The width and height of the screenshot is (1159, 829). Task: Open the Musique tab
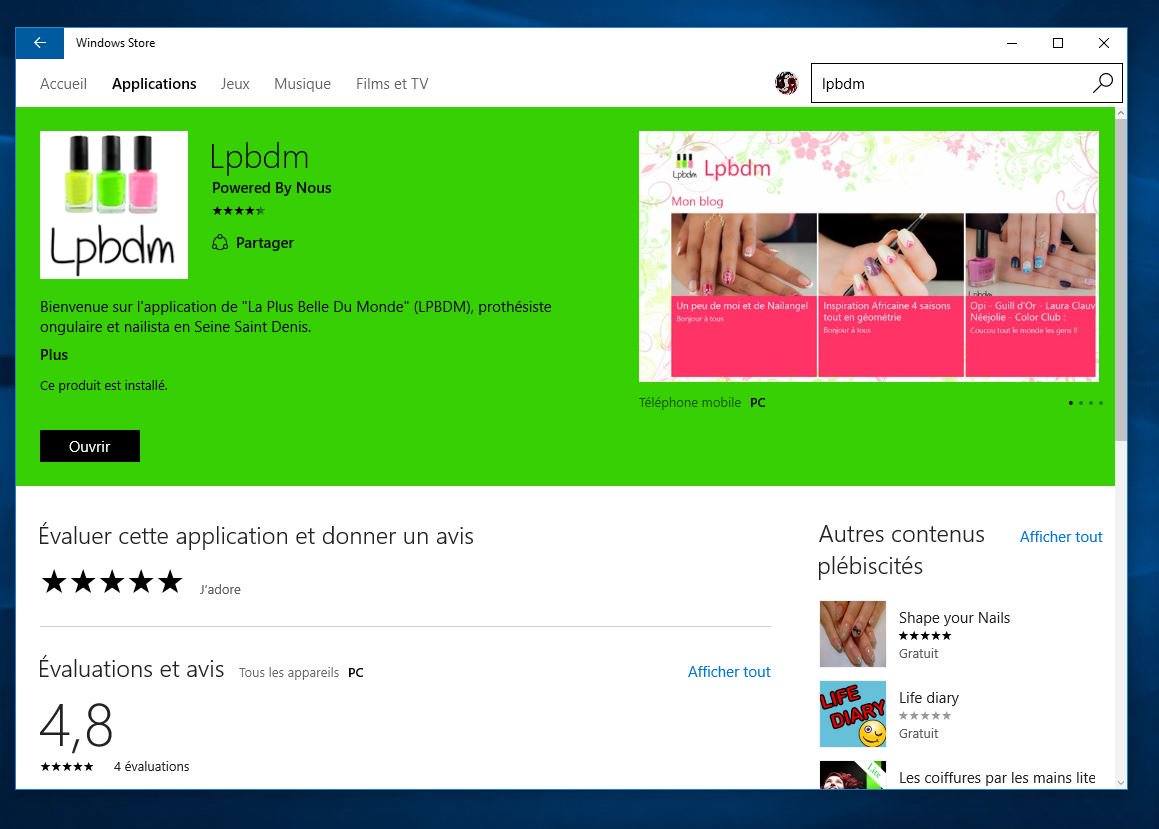click(302, 83)
